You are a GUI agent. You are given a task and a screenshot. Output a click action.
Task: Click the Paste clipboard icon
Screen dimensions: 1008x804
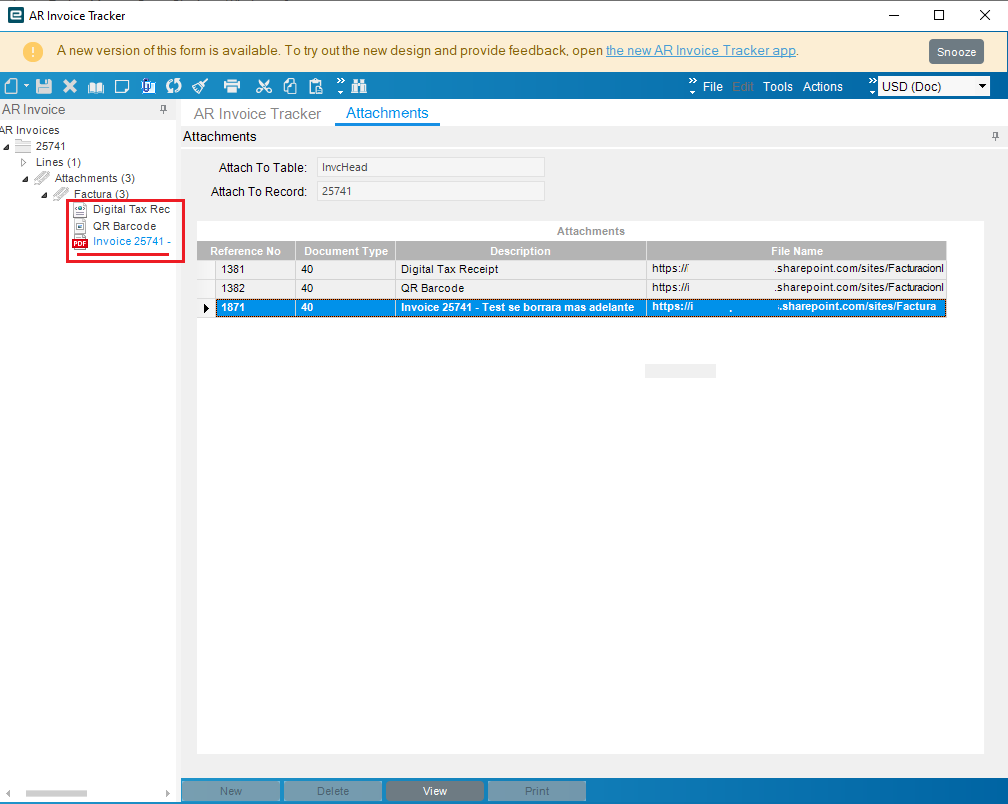[x=316, y=86]
